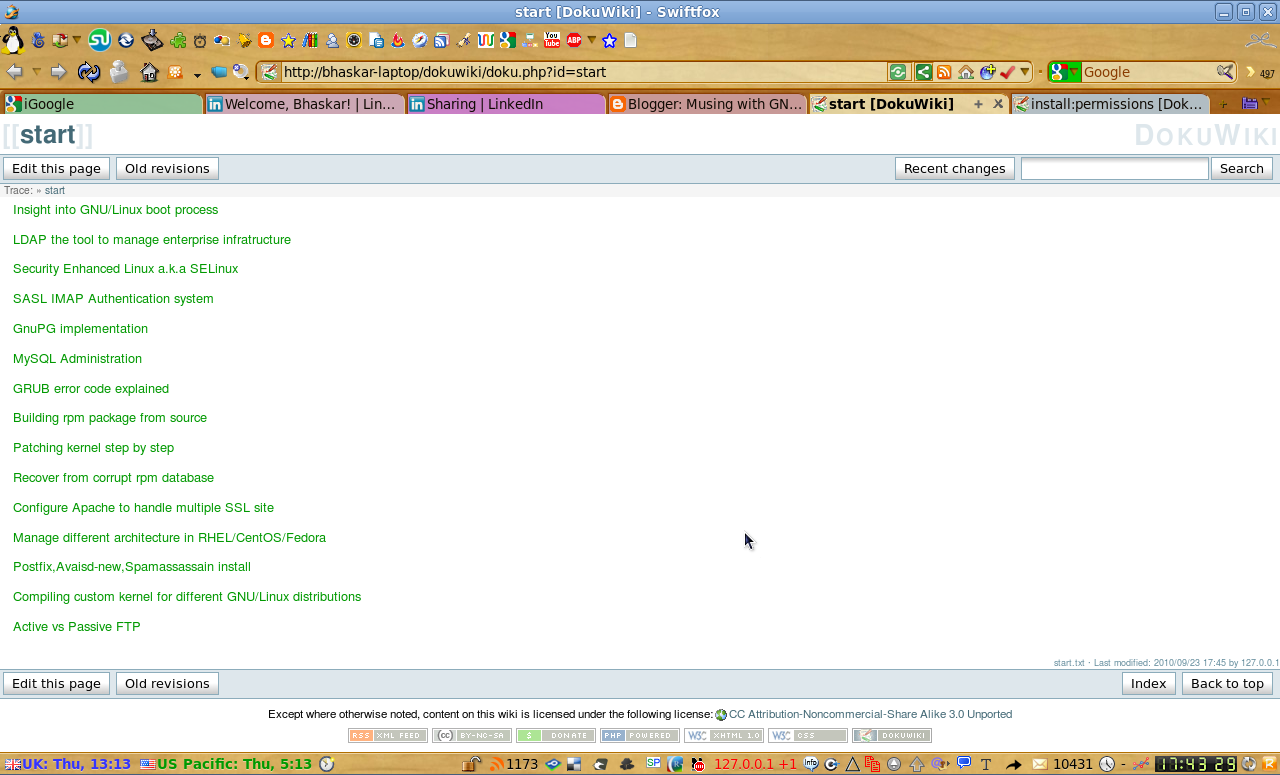Click the Tux penguin toolbar icon

(12, 40)
